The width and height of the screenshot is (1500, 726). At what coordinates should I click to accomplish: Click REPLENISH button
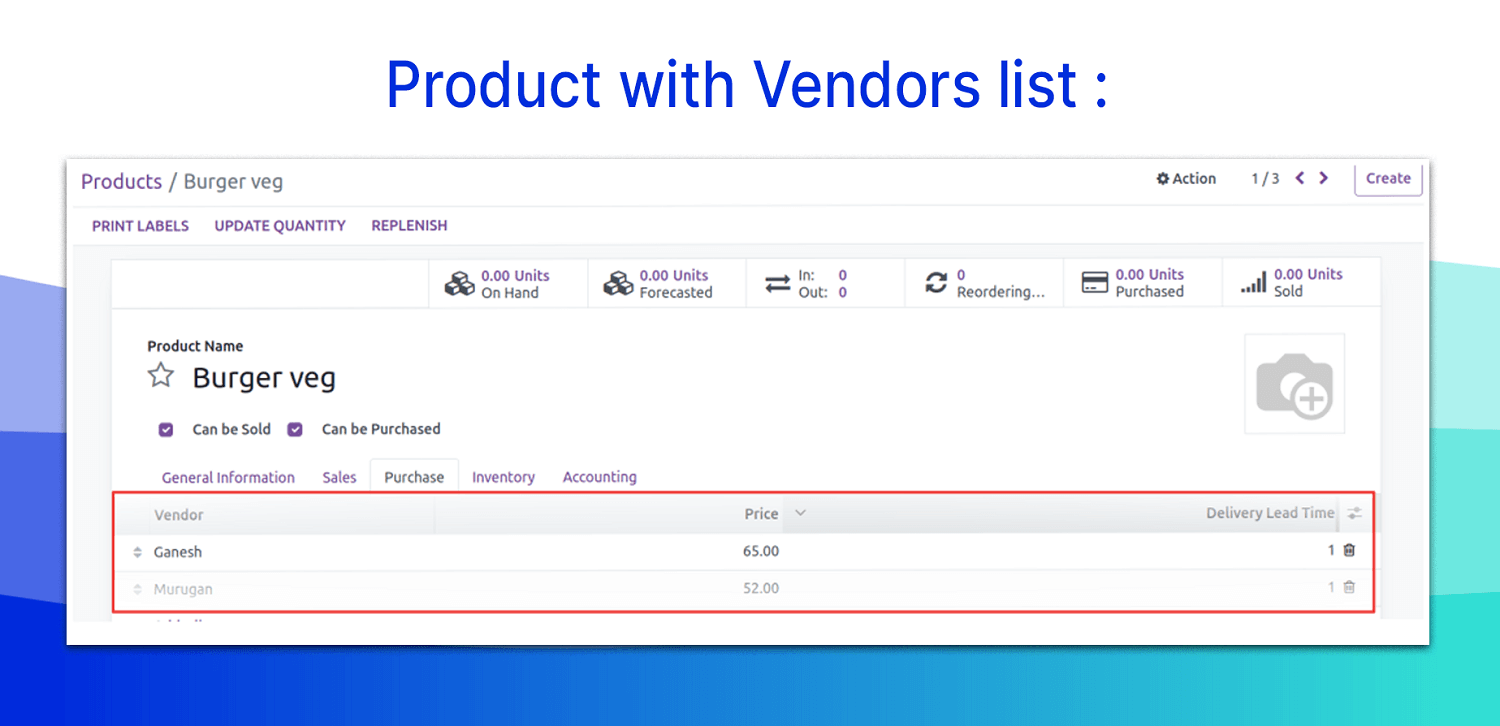(409, 226)
